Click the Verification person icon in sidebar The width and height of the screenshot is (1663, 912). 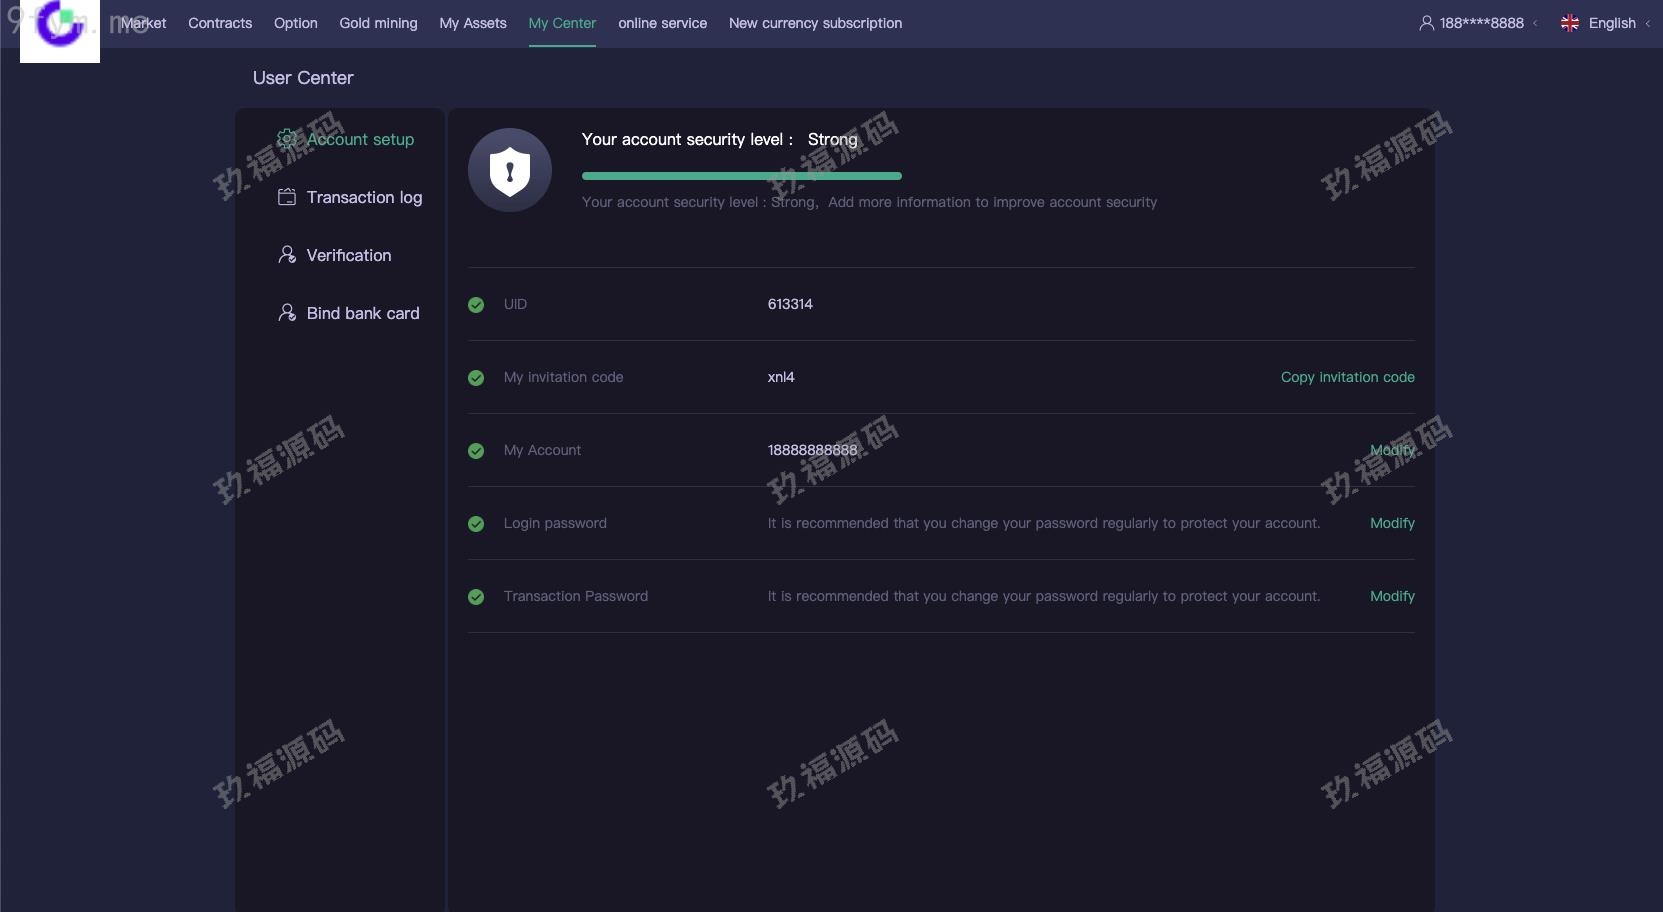(287, 255)
